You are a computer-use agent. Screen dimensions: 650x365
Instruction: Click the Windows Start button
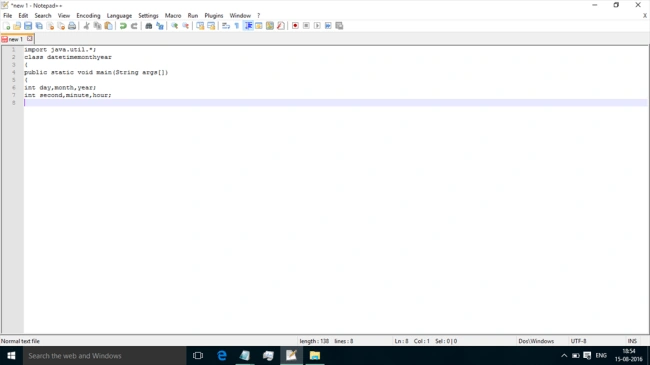tap(11, 355)
